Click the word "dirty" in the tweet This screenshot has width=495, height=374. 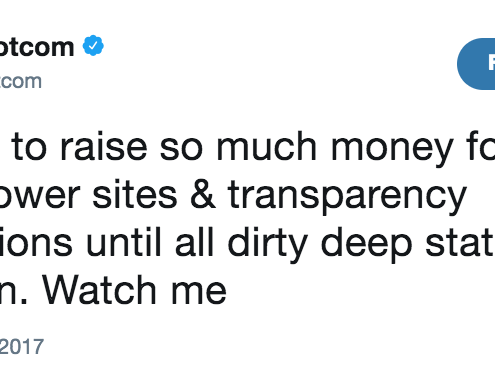(267, 245)
